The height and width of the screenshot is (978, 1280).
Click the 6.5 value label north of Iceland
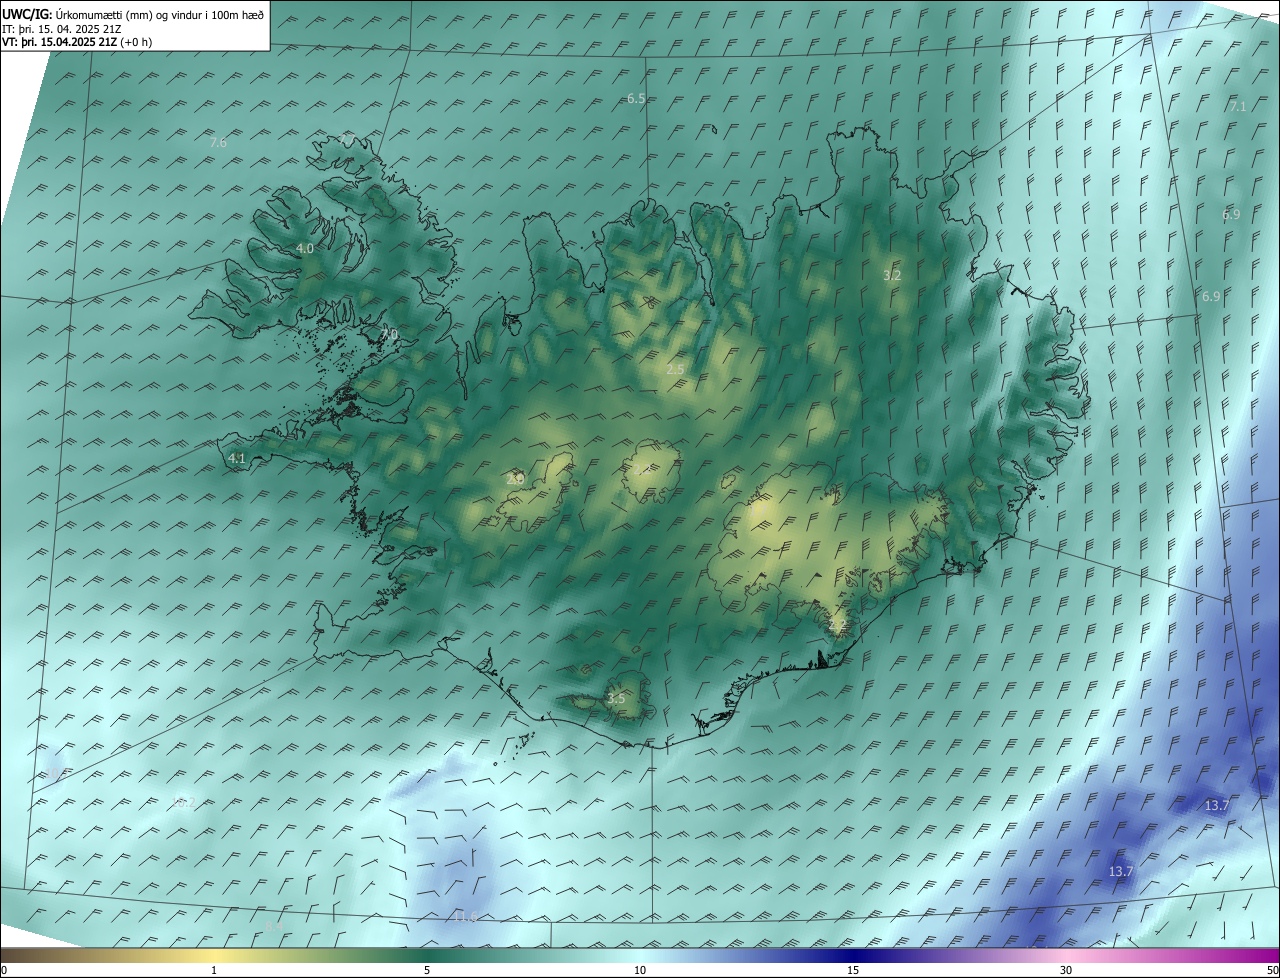click(636, 98)
